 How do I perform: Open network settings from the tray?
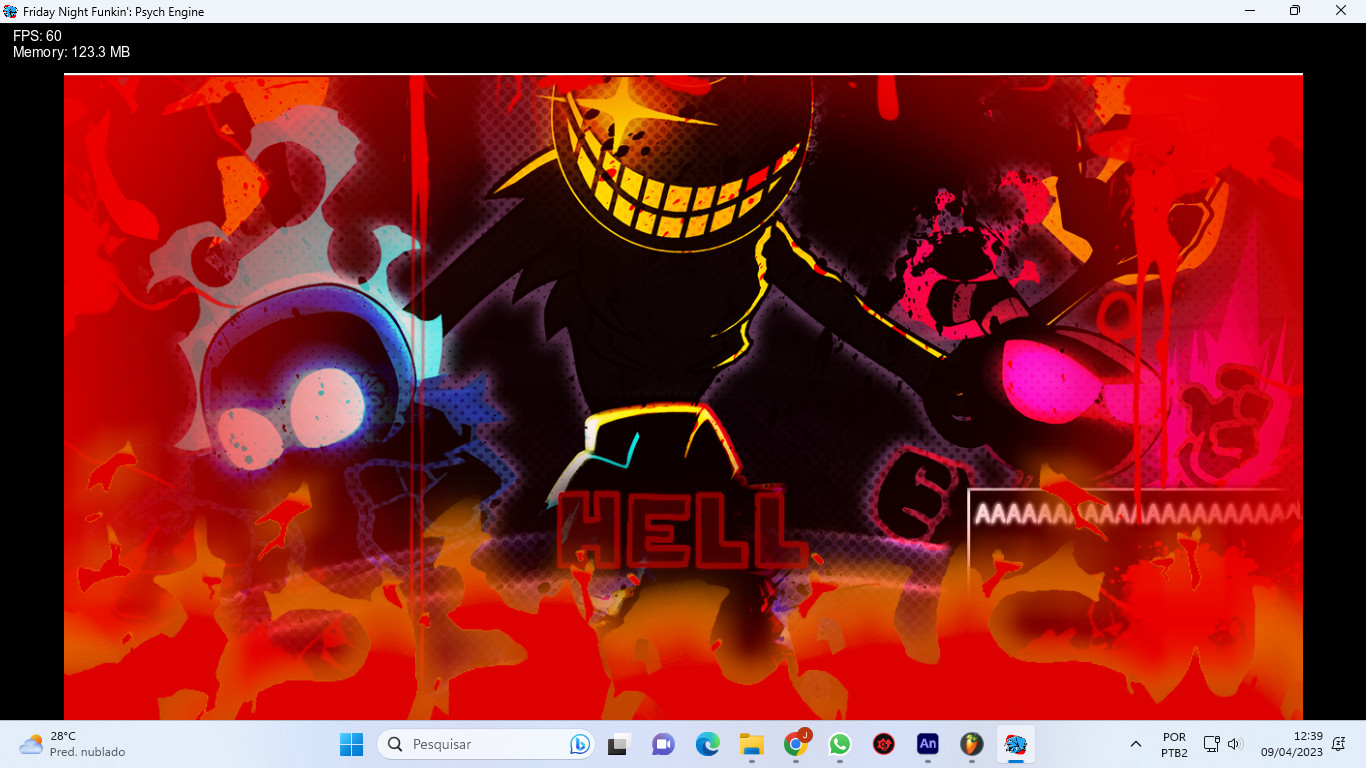[x=1212, y=744]
